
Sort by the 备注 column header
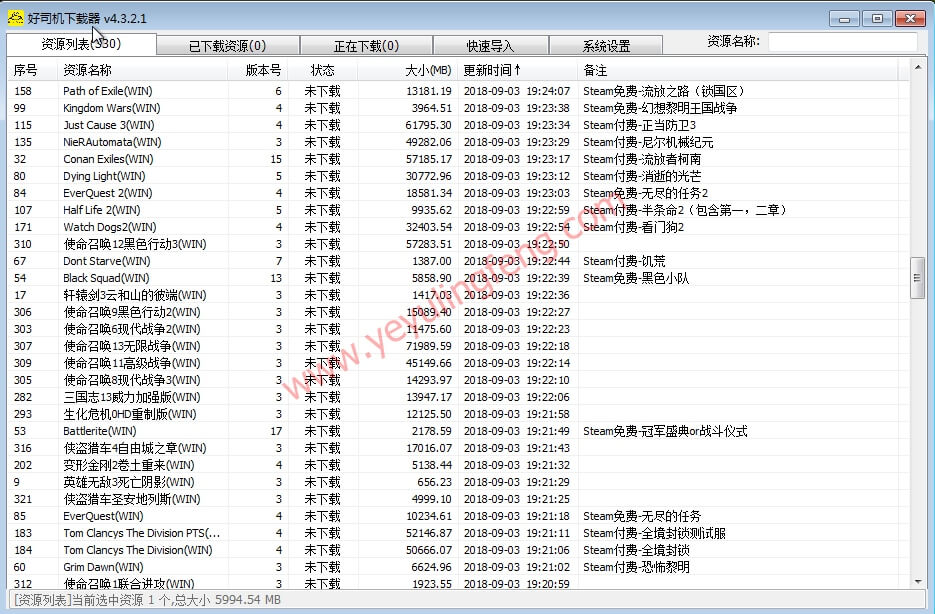click(x=738, y=70)
